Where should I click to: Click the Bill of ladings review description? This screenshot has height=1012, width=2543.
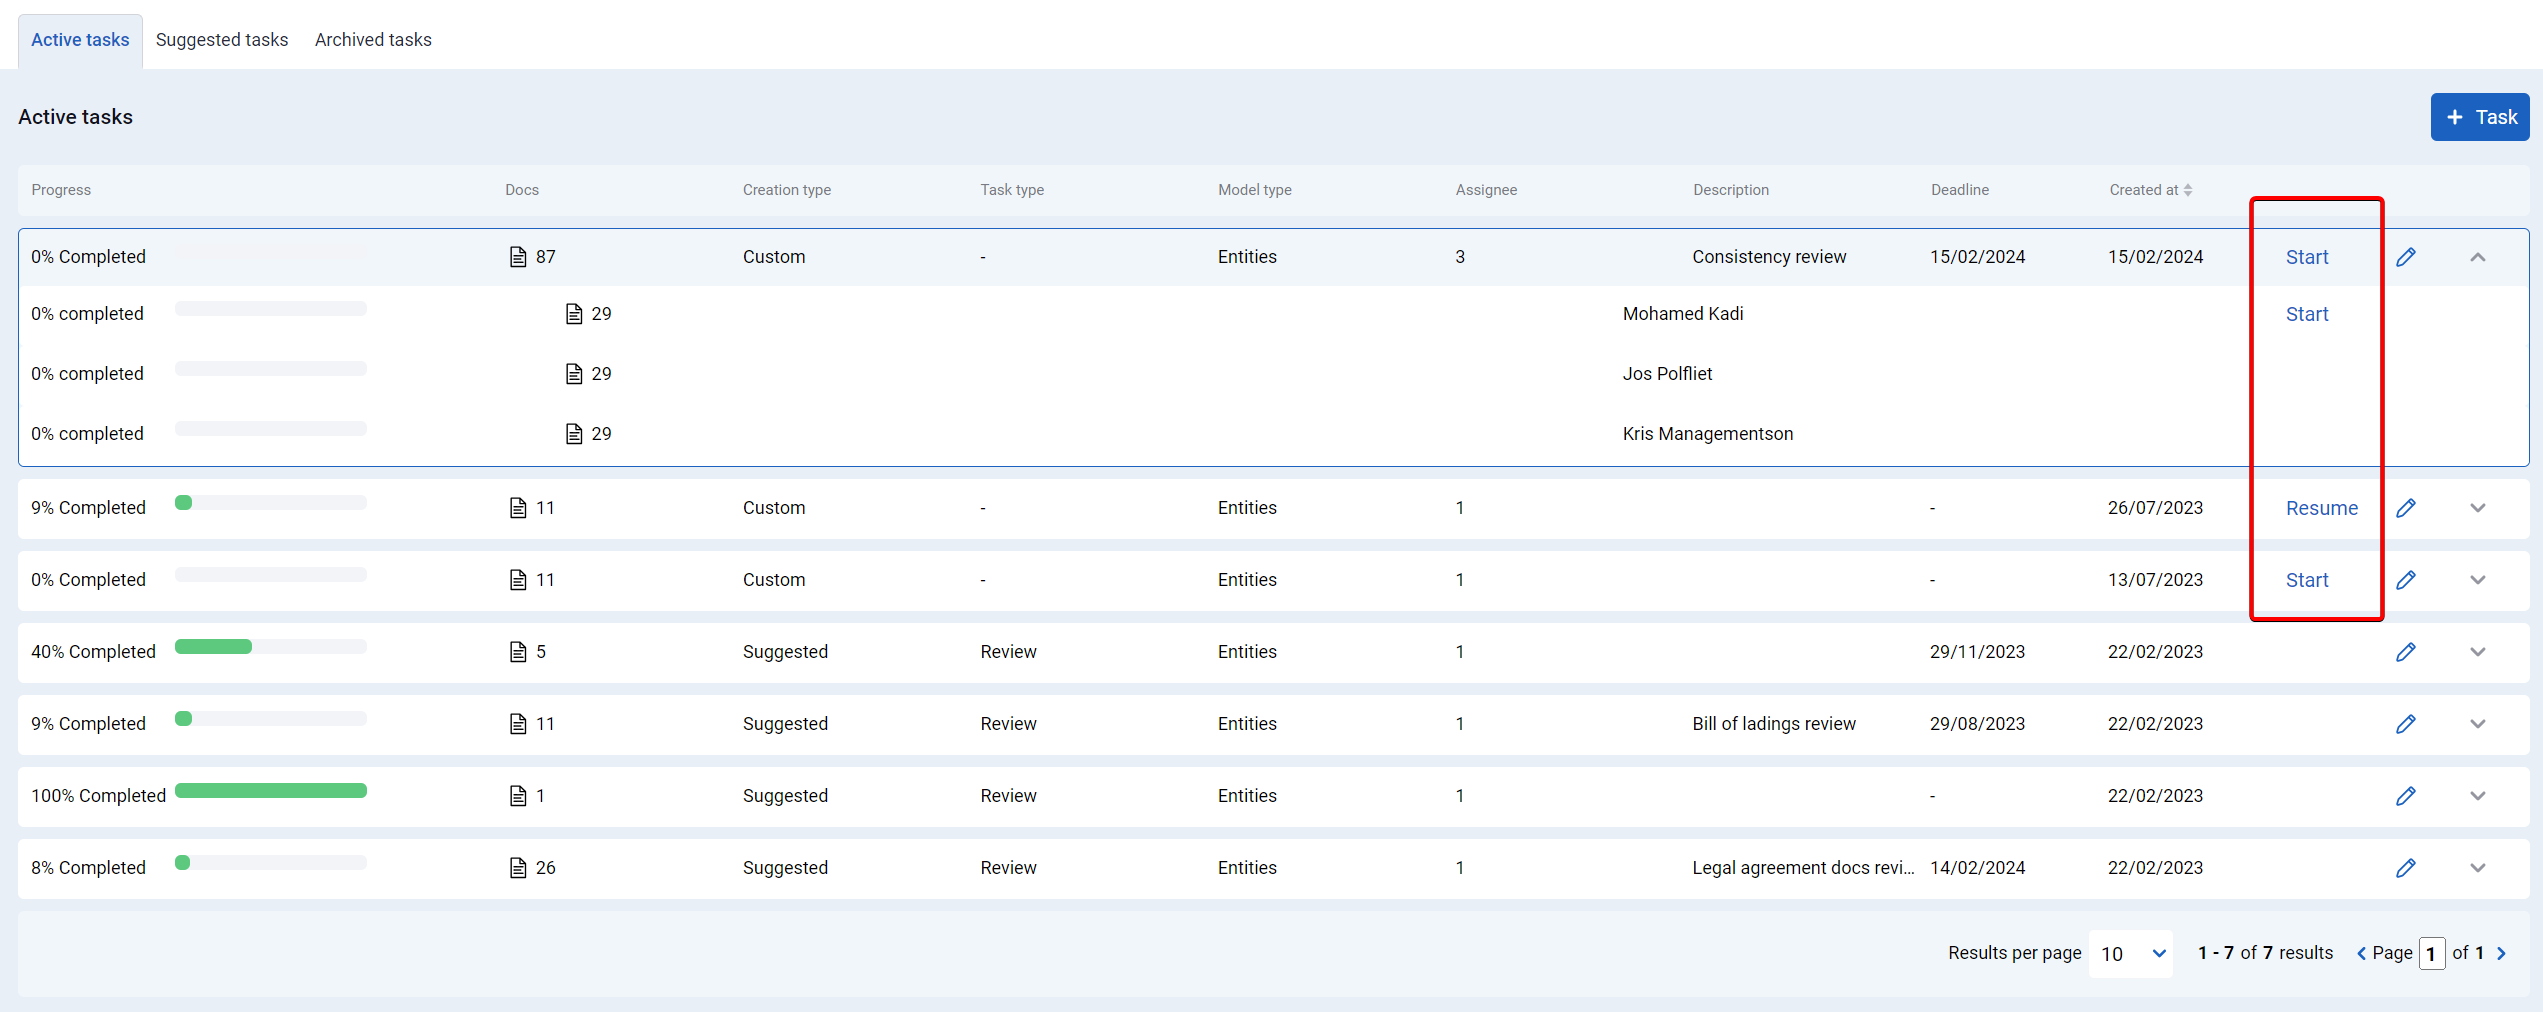(x=1774, y=724)
